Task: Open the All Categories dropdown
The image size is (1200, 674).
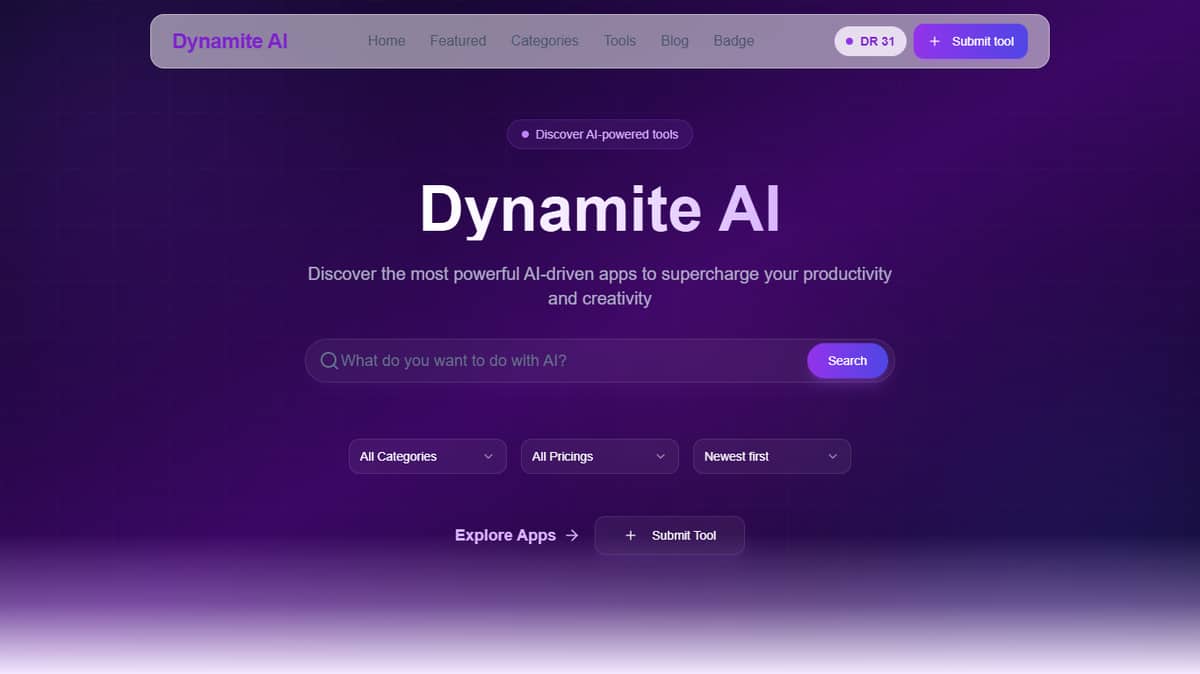Action: (427, 456)
